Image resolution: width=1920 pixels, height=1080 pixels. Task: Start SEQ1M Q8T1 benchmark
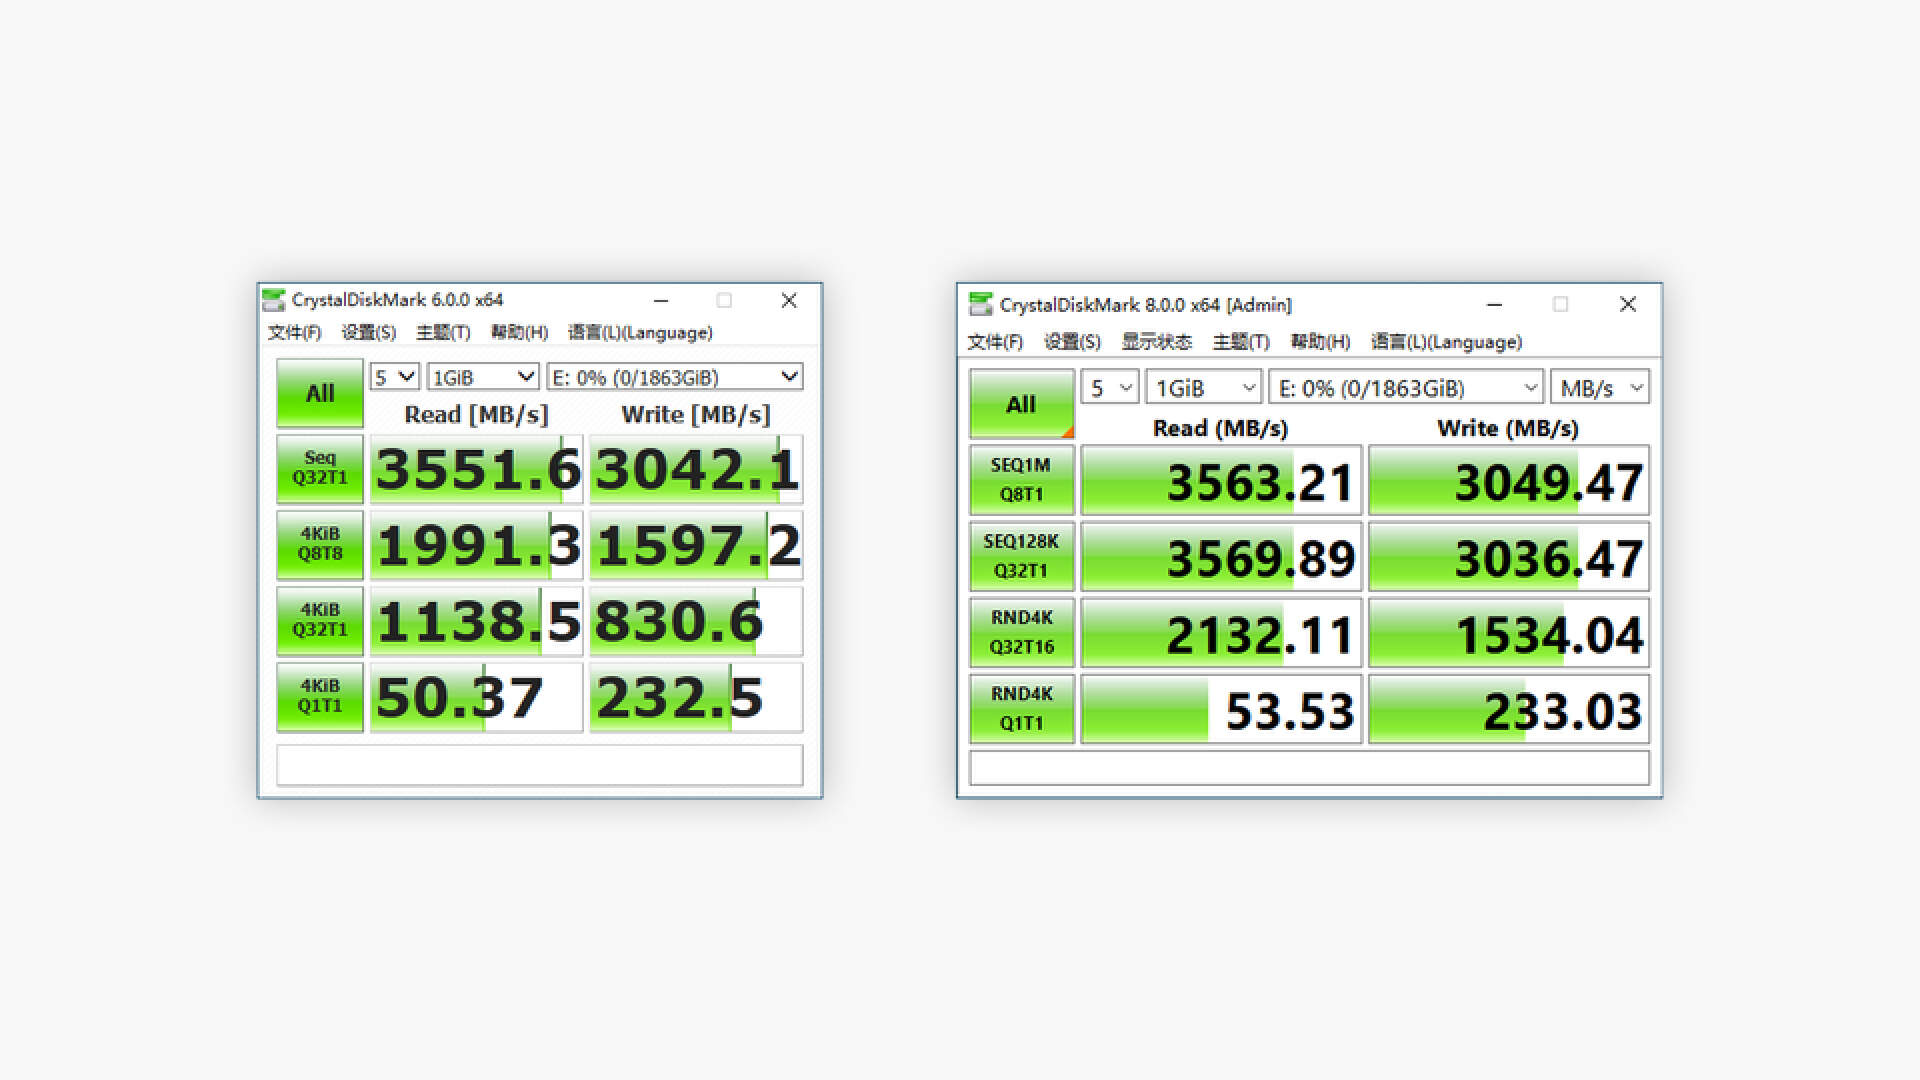point(1021,480)
